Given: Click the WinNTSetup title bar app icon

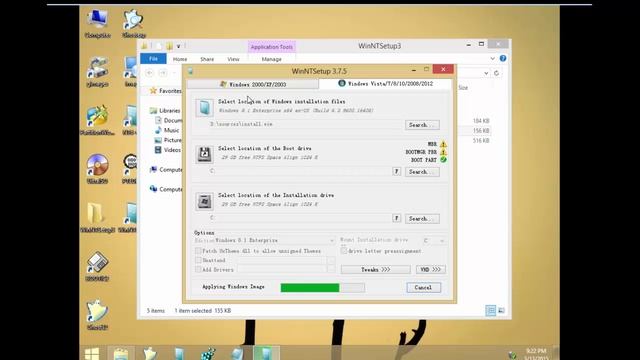Looking at the screenshot, I should (190, 71).
